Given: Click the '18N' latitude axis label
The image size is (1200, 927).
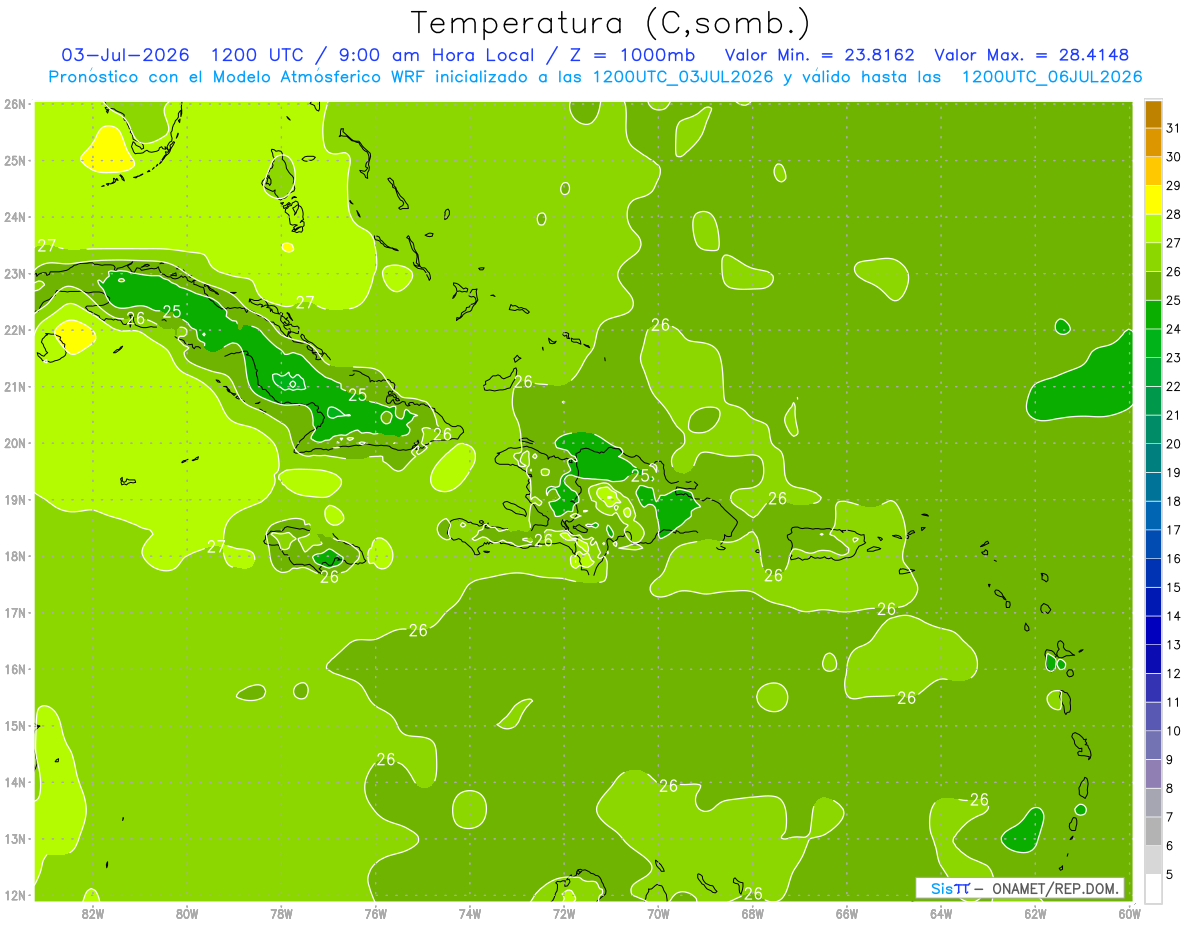Looking at the screenshot, I should point(15,556).
